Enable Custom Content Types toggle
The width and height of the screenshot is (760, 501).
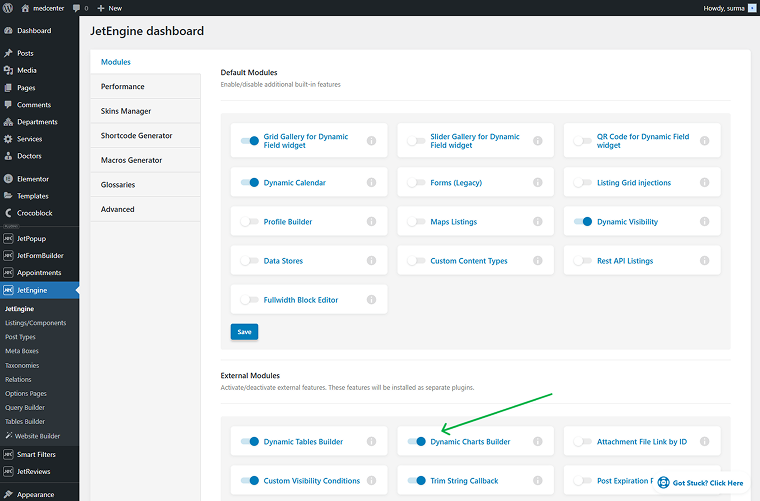pyautogui.click(x=416, y=261)
